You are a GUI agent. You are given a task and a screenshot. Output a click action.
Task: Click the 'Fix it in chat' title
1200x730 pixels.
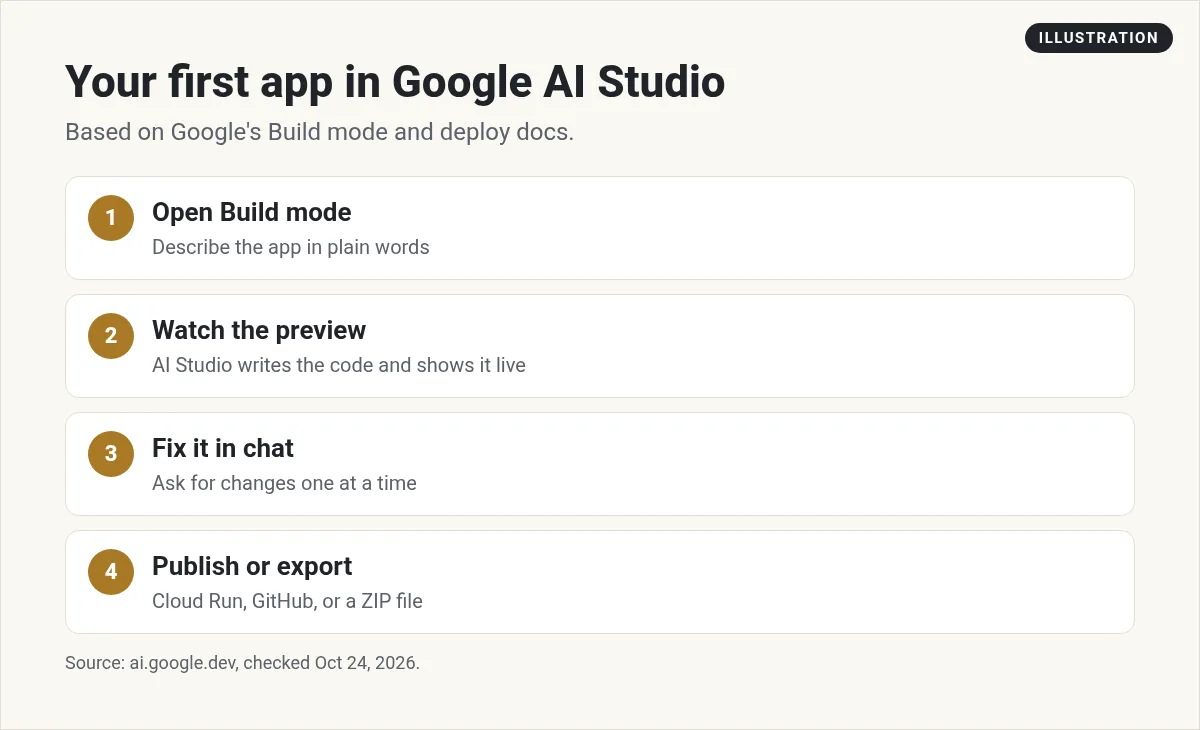click(x=223, y=448)
